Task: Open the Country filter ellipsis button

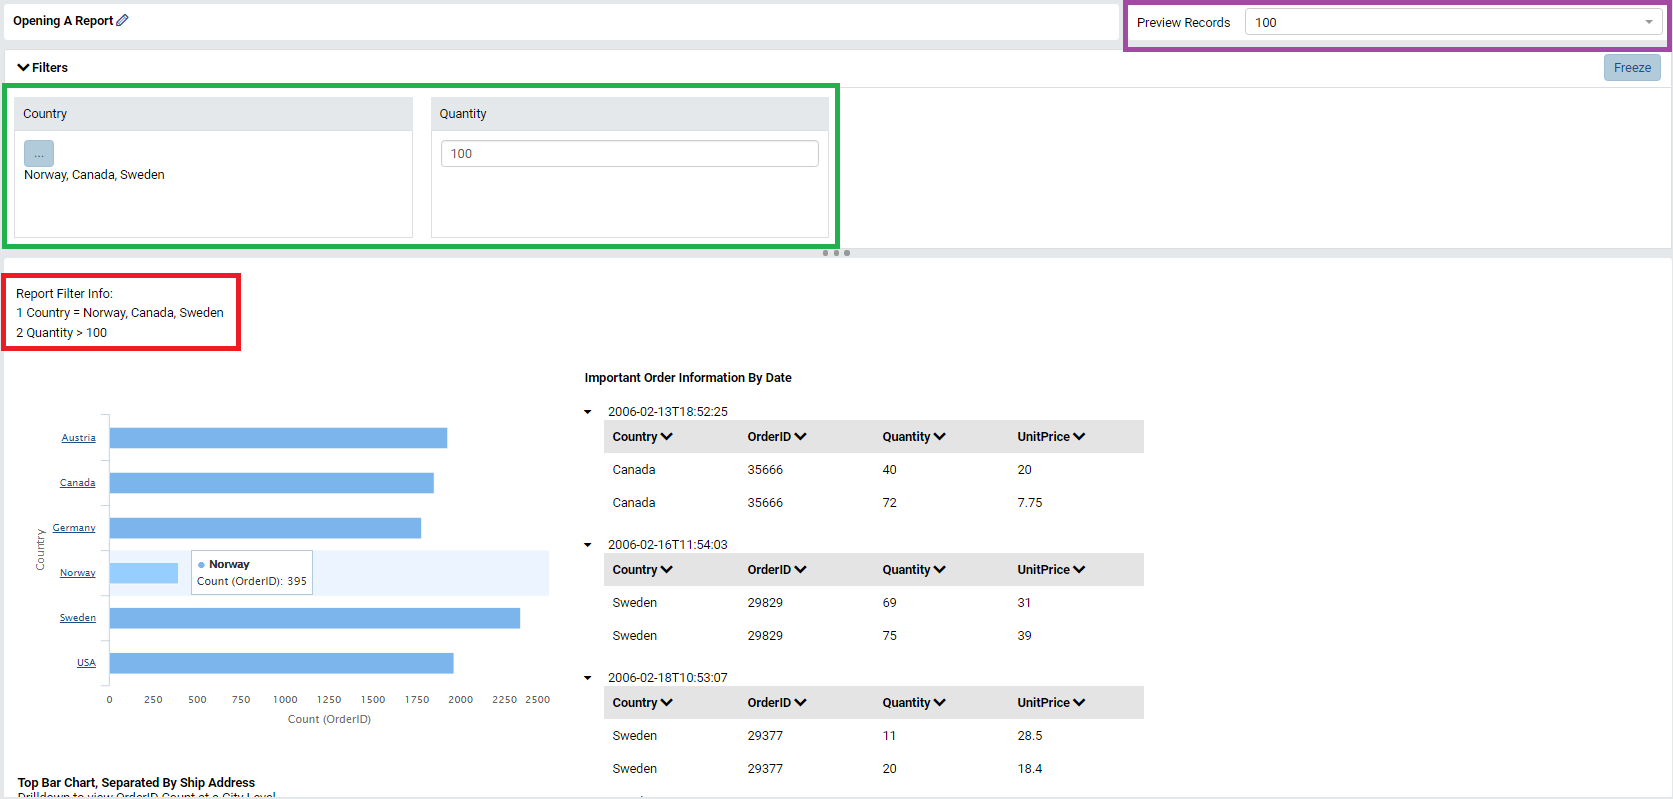Action: tap(39, 154)
